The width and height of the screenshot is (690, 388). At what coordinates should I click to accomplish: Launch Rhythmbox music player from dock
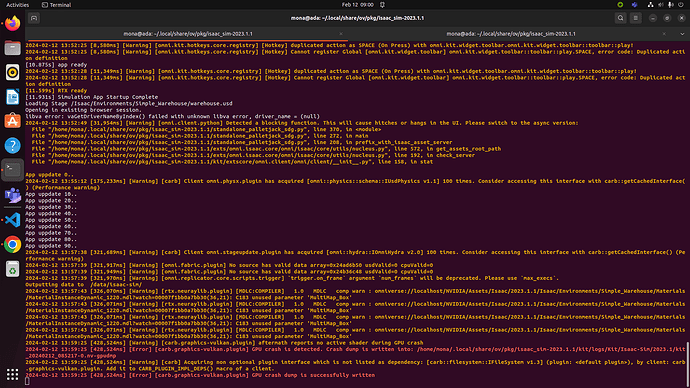click(12, 72)
